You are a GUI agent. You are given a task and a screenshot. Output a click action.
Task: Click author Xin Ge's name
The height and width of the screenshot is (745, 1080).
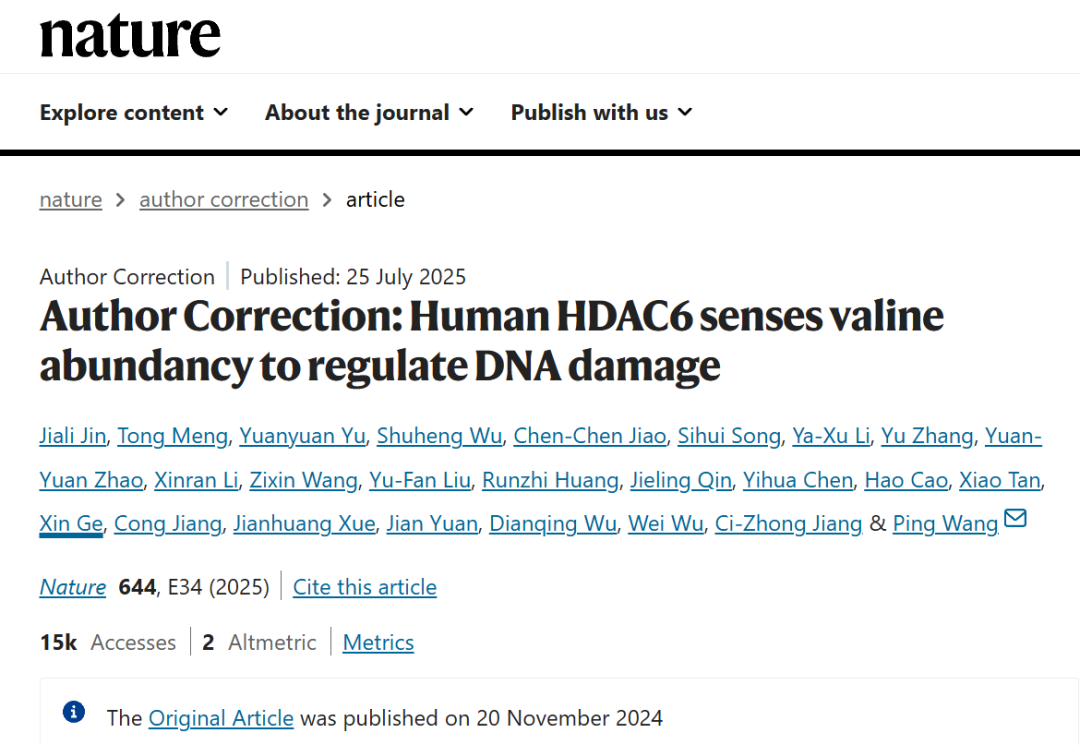(70, 524)
